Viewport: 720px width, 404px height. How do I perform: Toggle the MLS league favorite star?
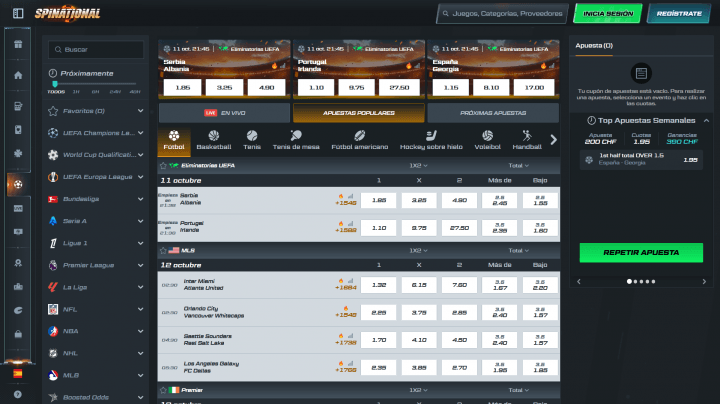coord(163,250)
